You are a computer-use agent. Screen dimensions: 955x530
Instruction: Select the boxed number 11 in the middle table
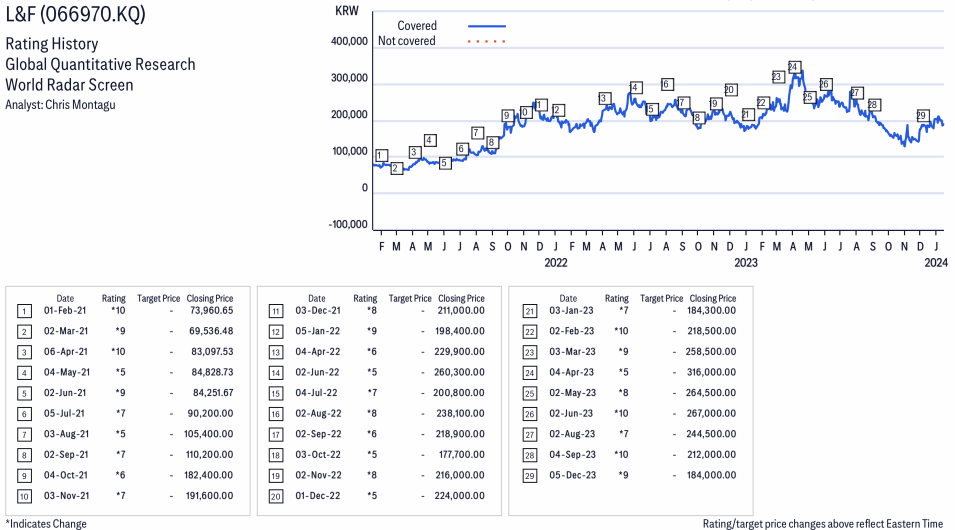tap(276, 312)
